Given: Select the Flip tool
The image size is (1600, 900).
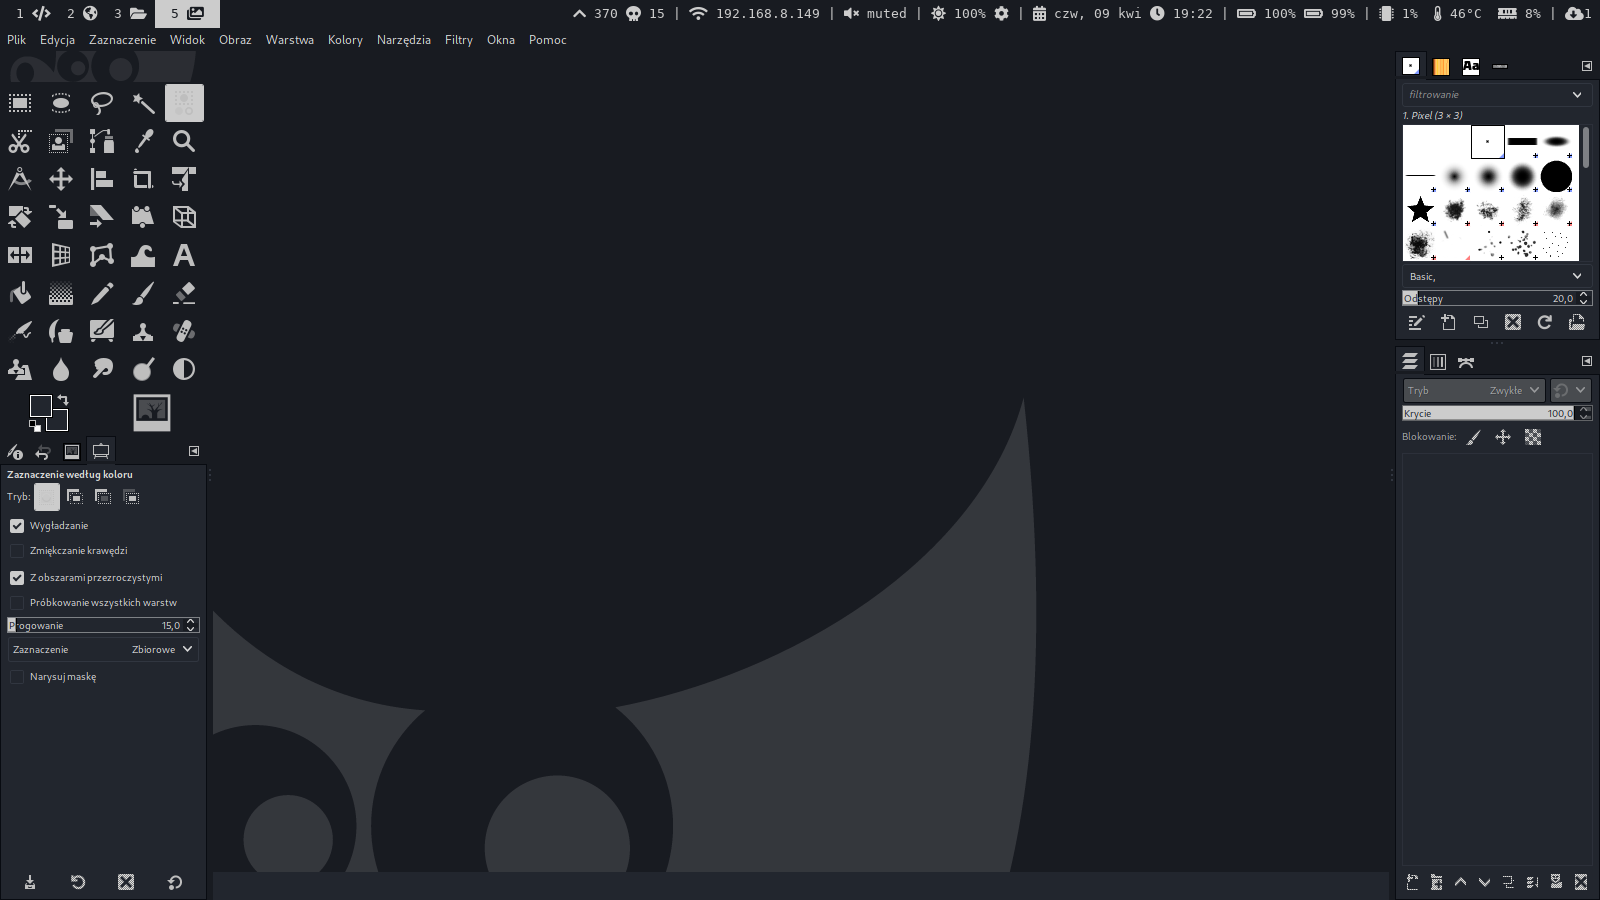Looking at the screenshot, I should pos(20,255).
